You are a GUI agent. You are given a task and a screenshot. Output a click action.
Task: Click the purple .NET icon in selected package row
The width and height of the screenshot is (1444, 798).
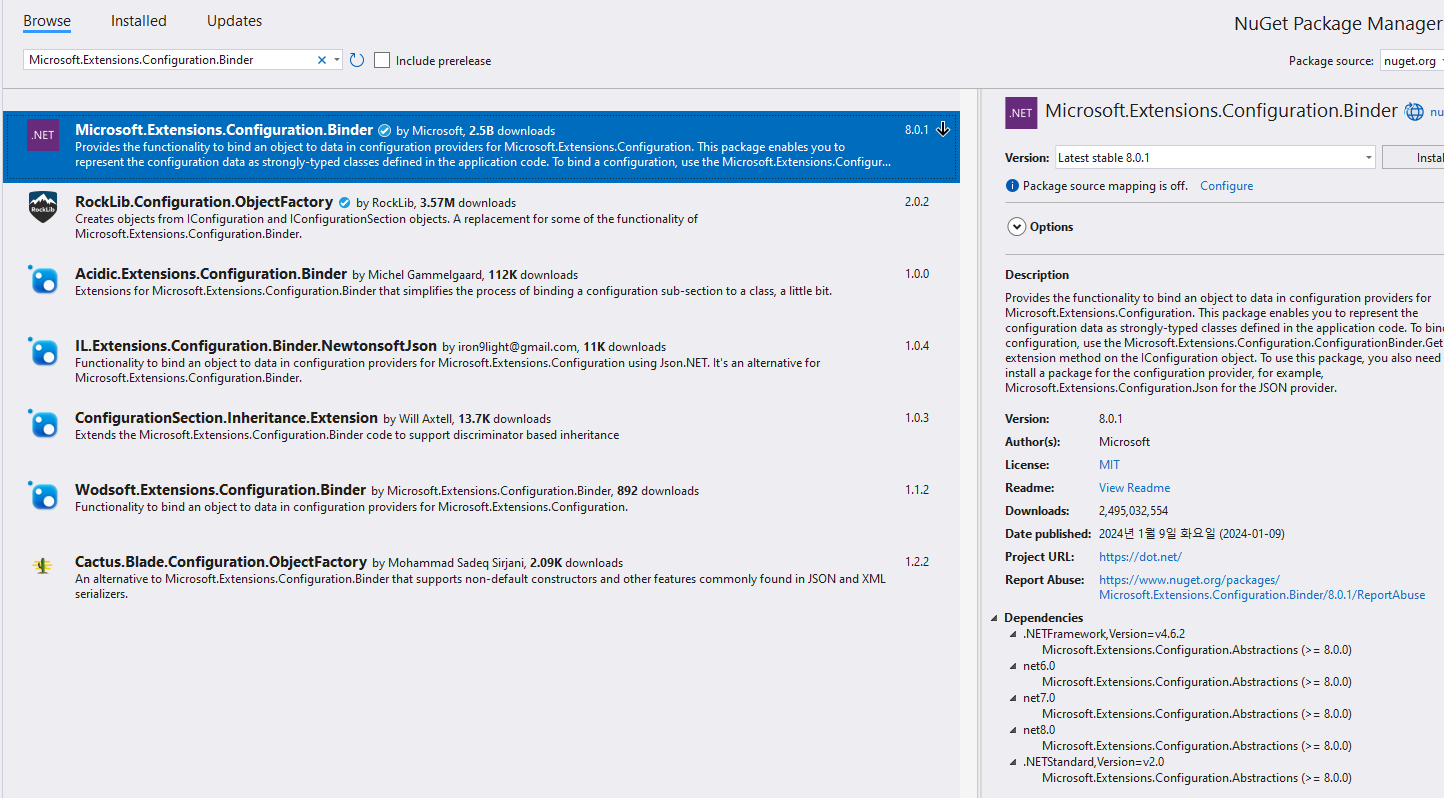tap(43, 135)
